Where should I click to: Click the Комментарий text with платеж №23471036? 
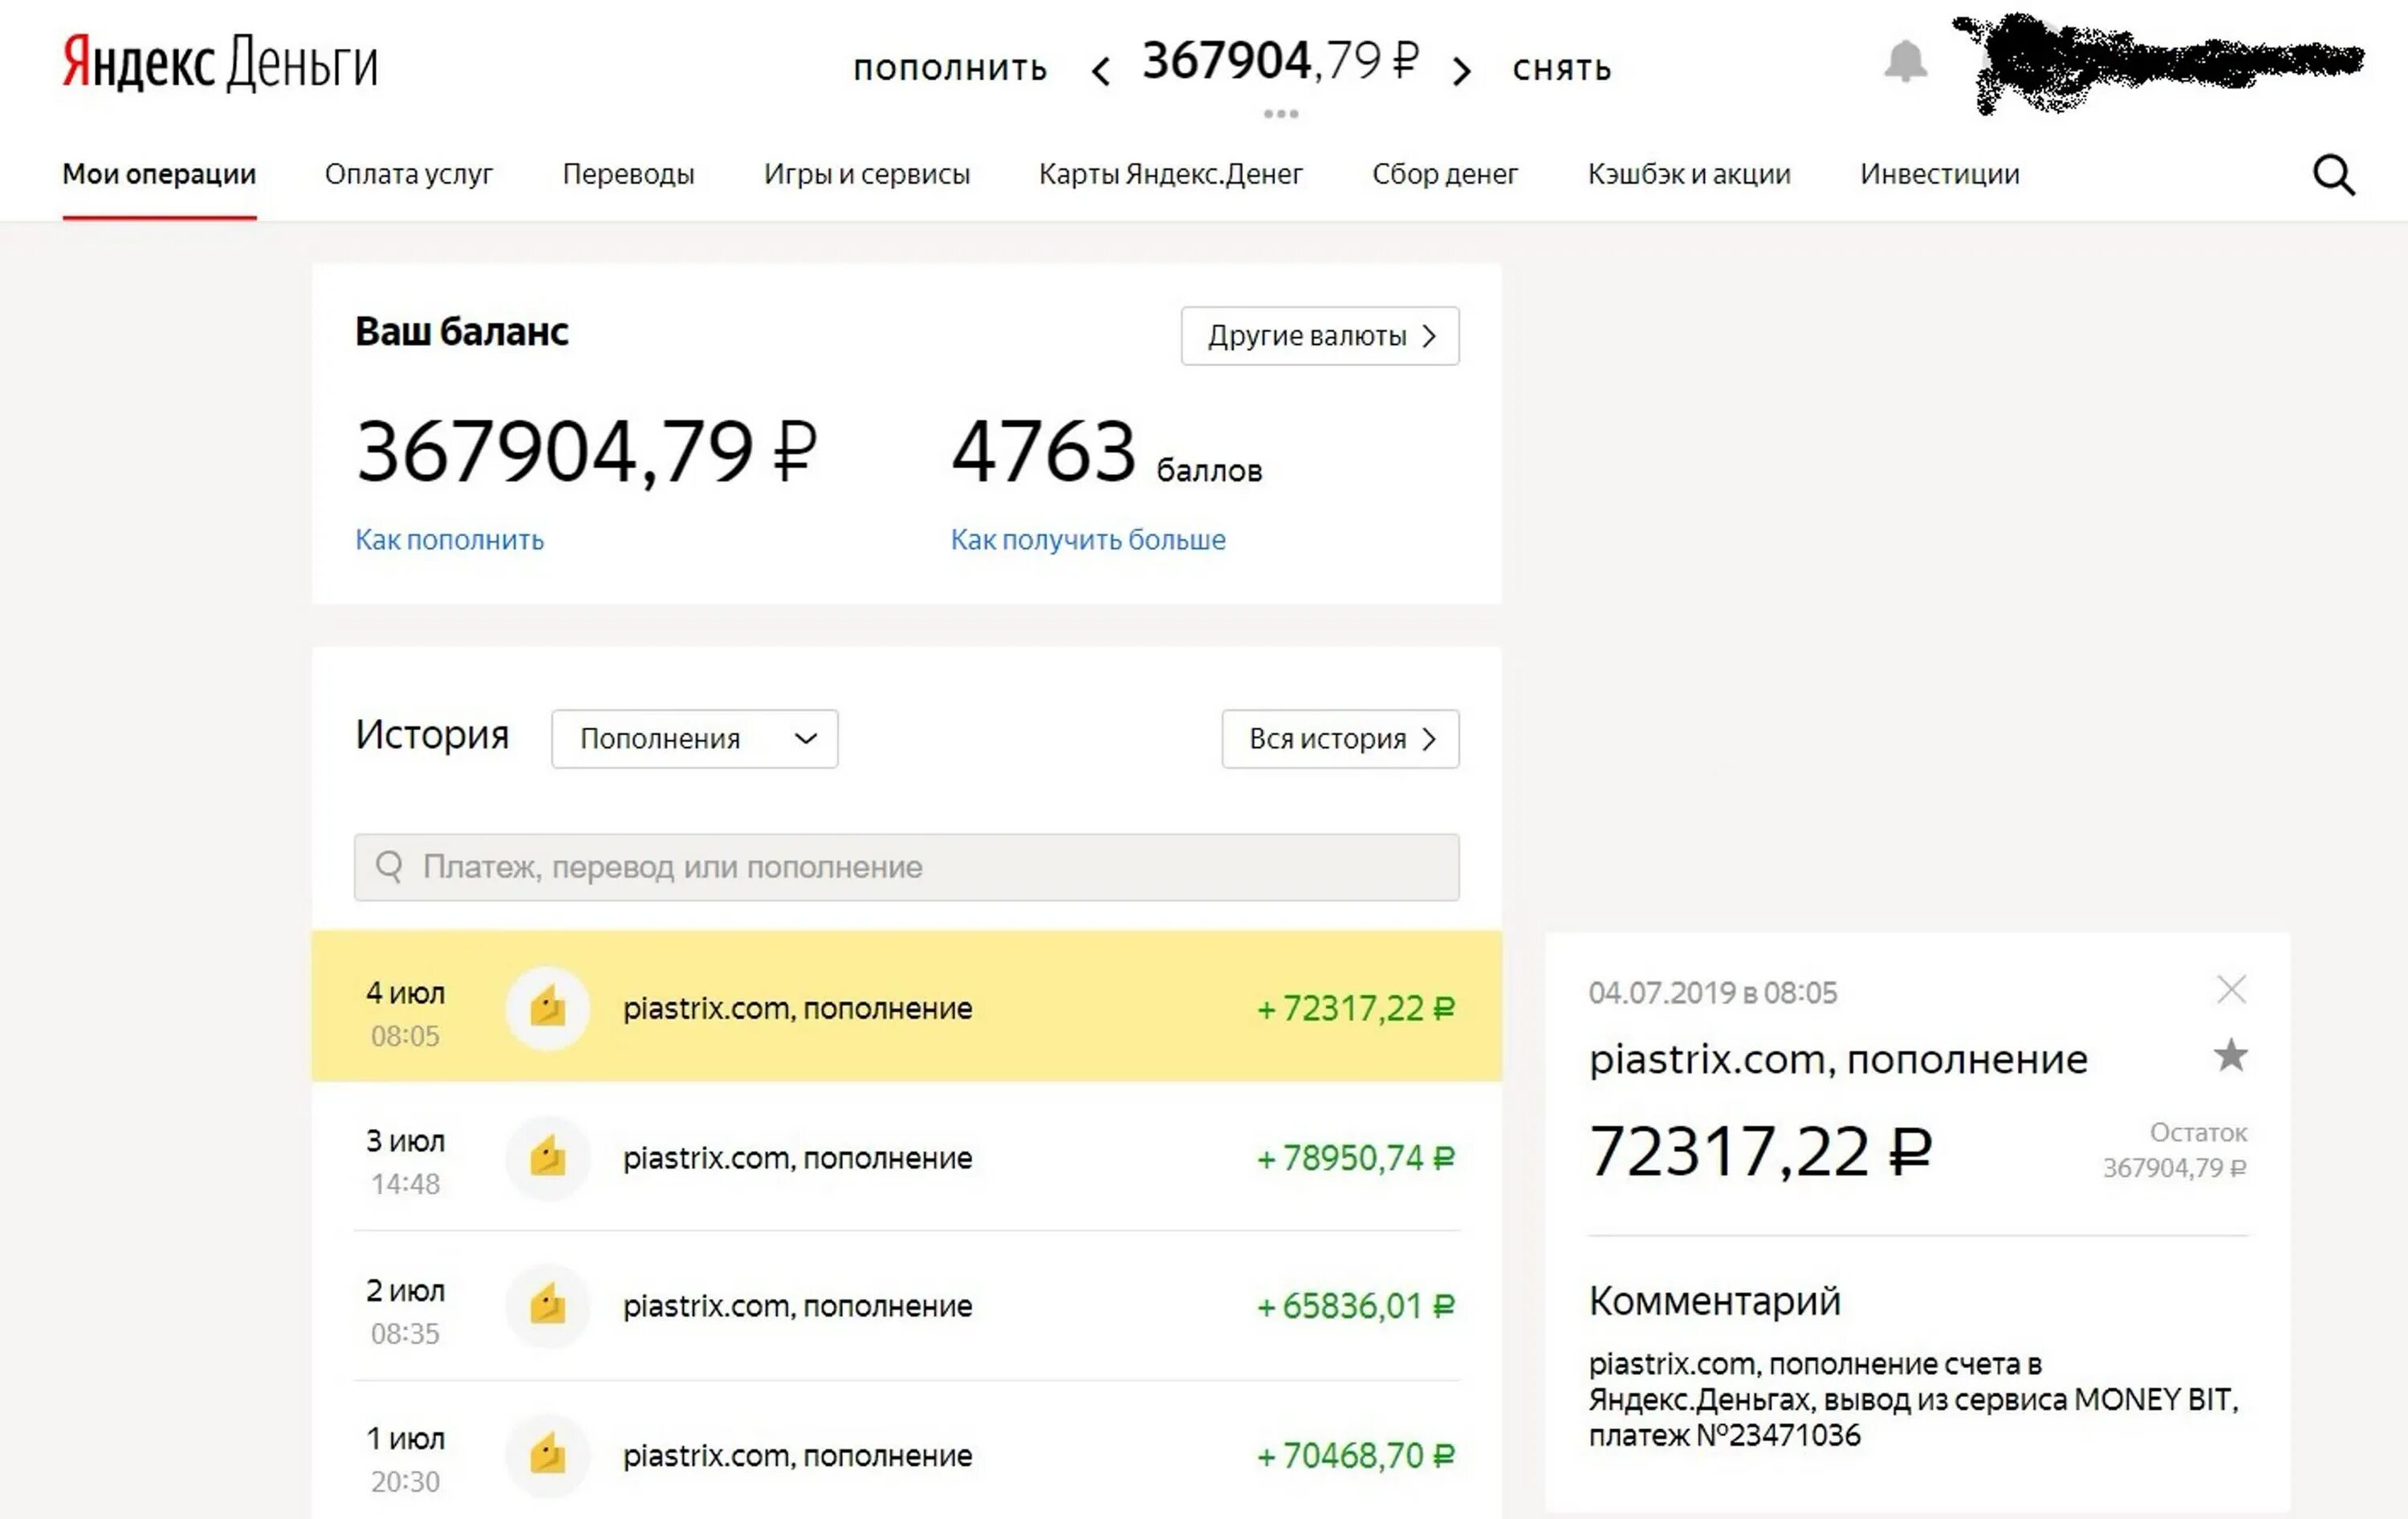click(x=1913, y=1399)
